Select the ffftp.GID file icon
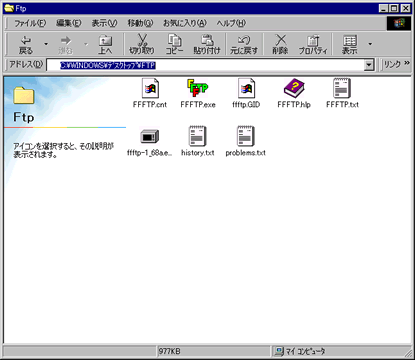This screenshot has height=360, width=415. (247, 88)
